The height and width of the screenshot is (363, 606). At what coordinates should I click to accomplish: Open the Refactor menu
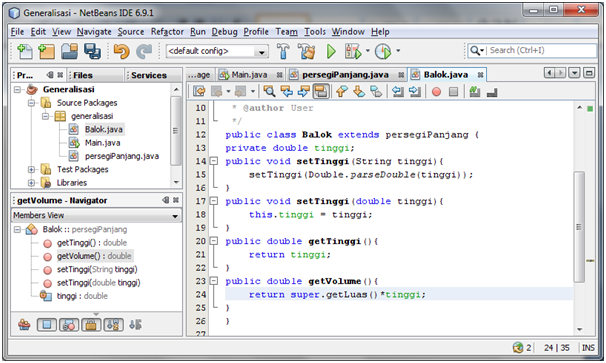167,32
